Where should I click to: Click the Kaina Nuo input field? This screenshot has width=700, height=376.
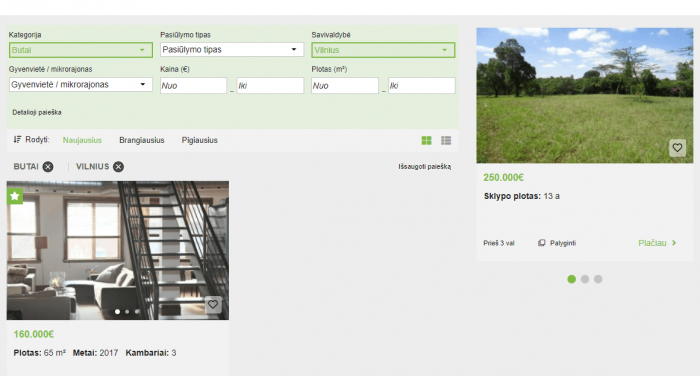tap(193, 86)
